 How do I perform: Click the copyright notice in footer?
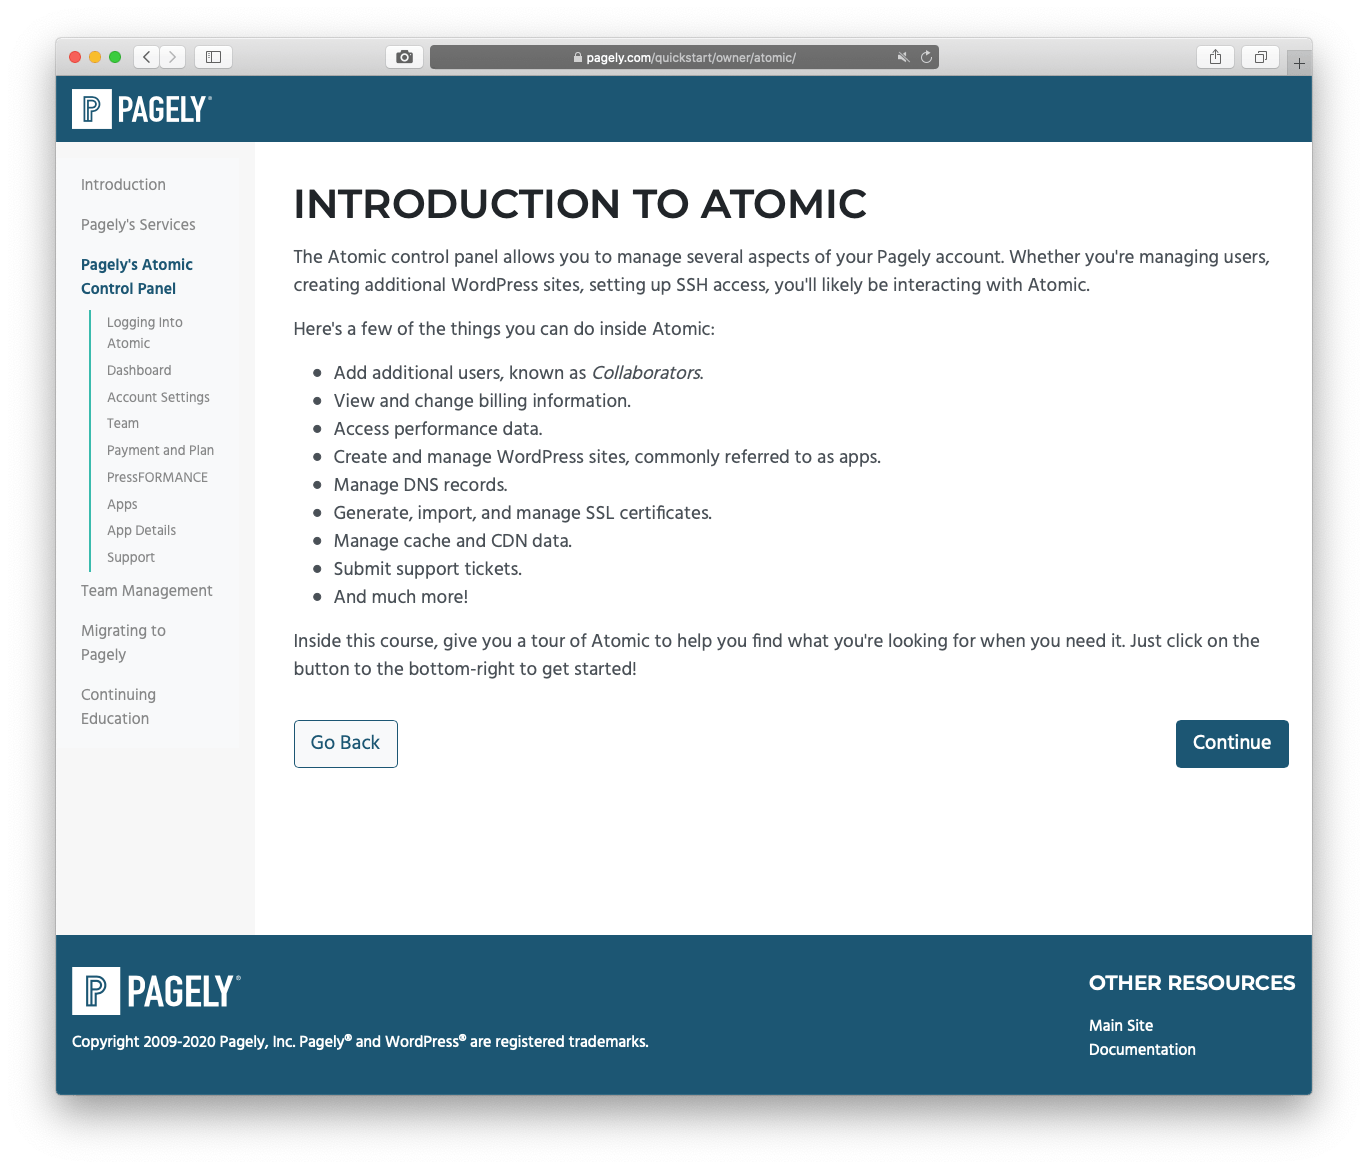click(x=360, y=1042)
